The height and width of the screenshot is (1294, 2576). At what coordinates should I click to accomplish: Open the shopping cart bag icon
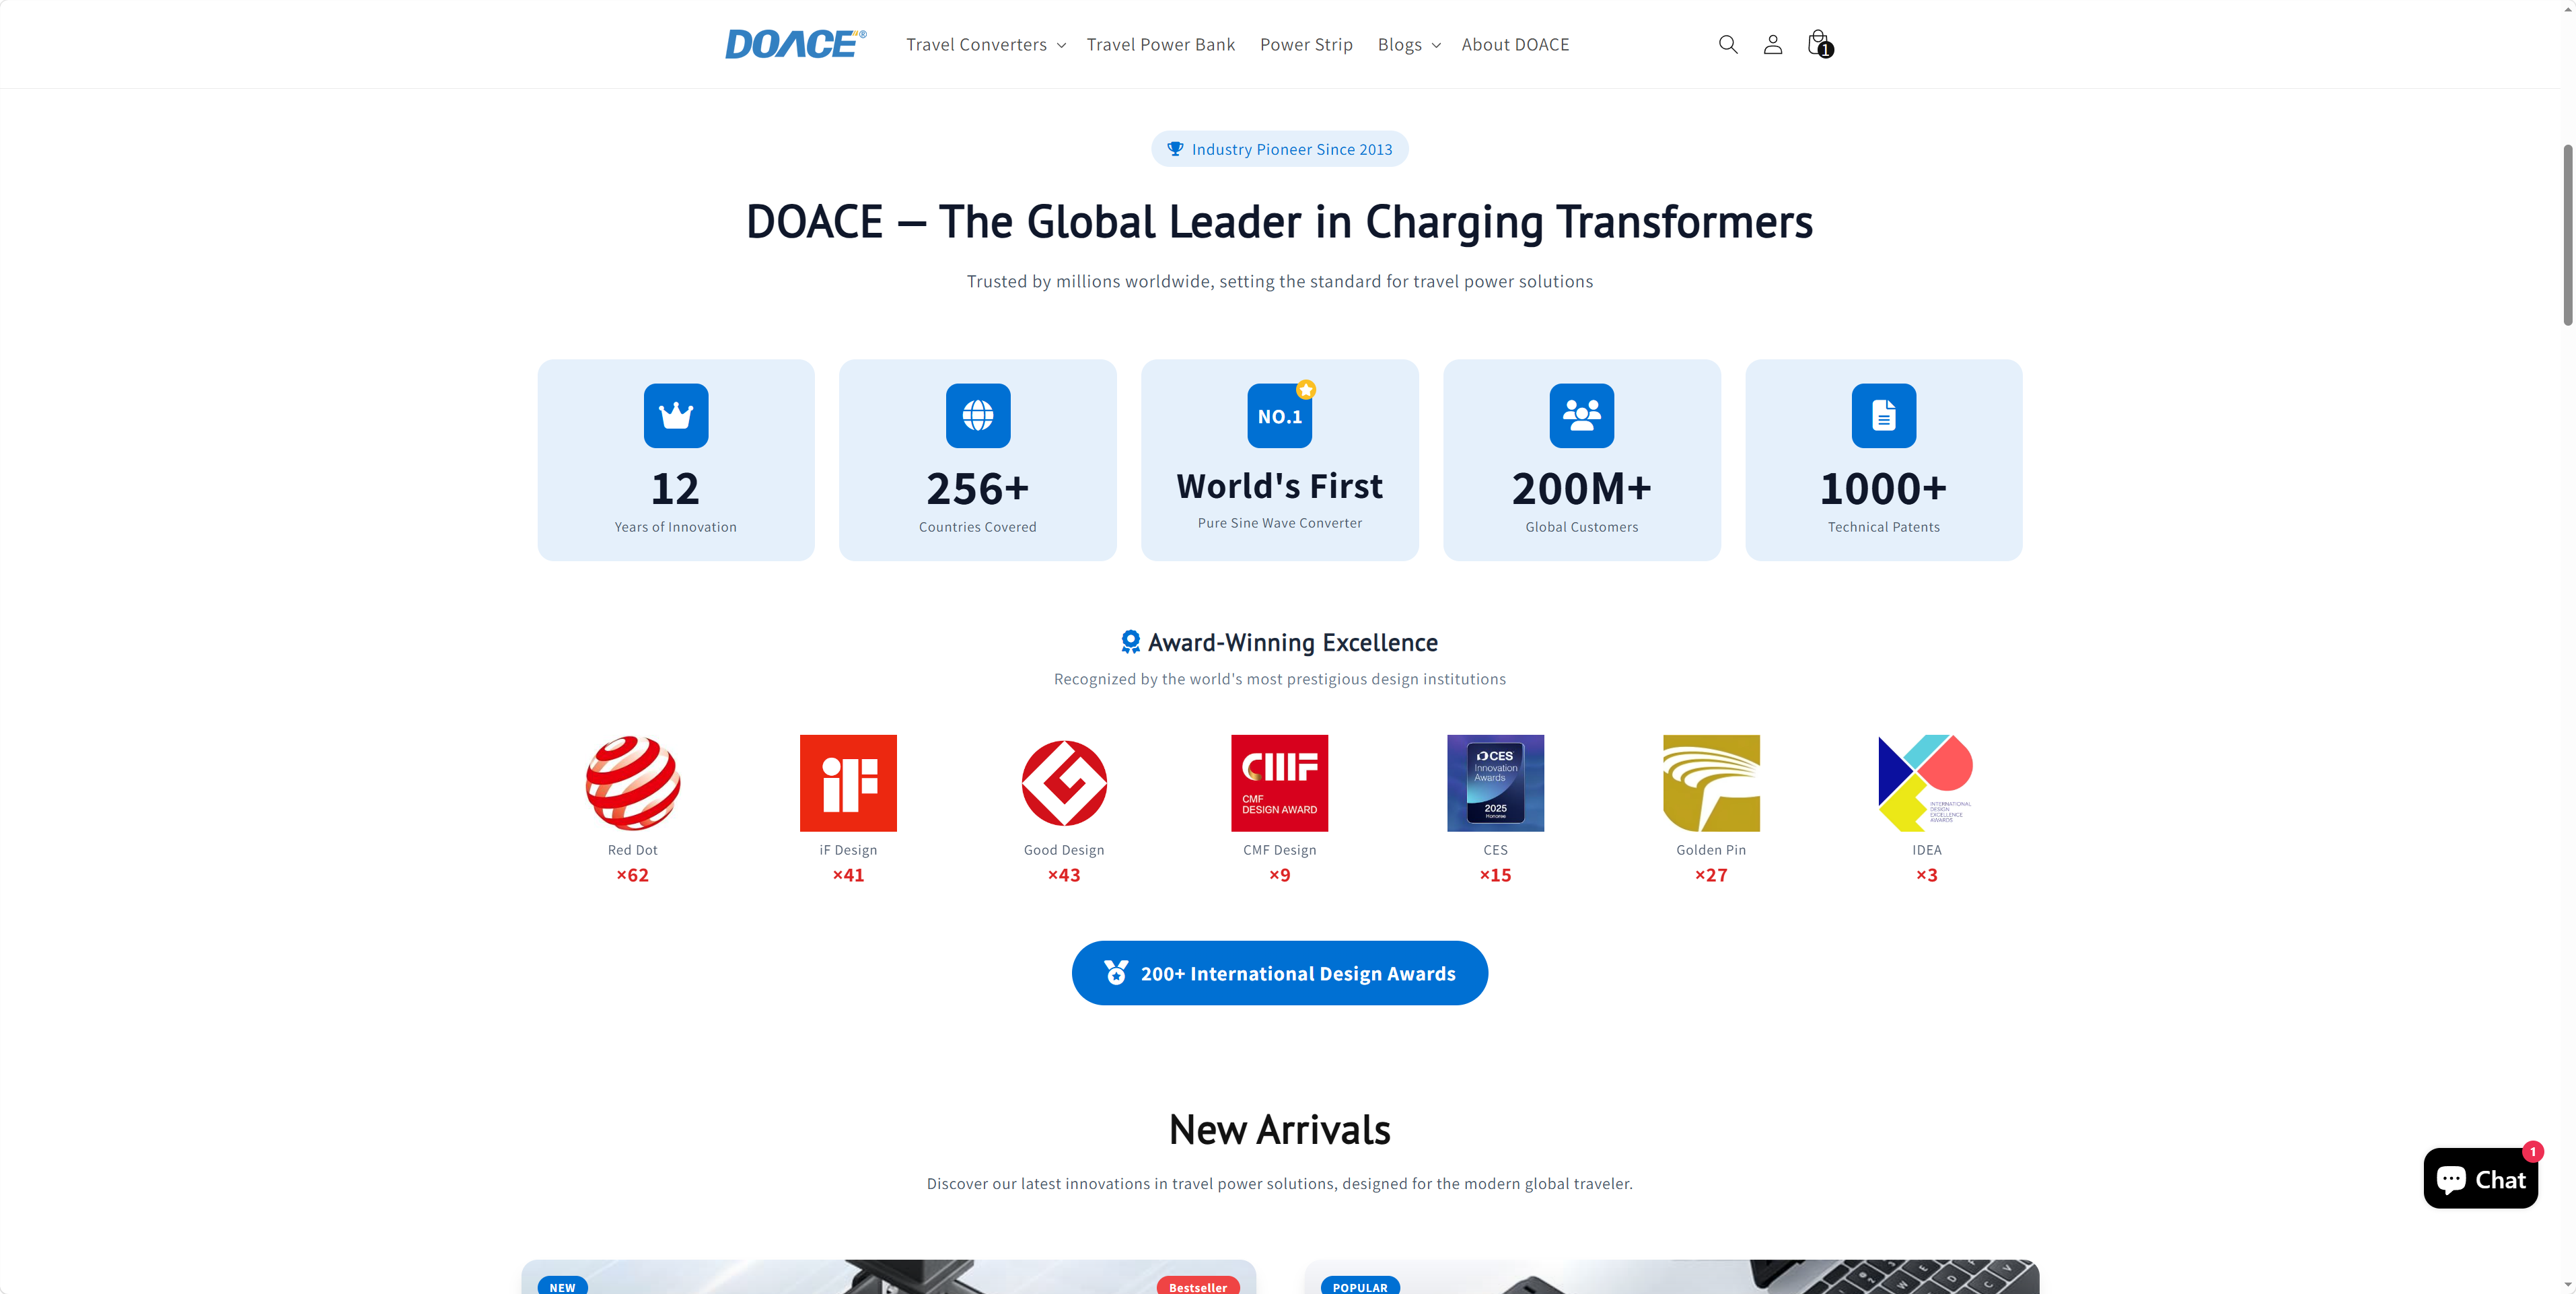pos(1817,43)
